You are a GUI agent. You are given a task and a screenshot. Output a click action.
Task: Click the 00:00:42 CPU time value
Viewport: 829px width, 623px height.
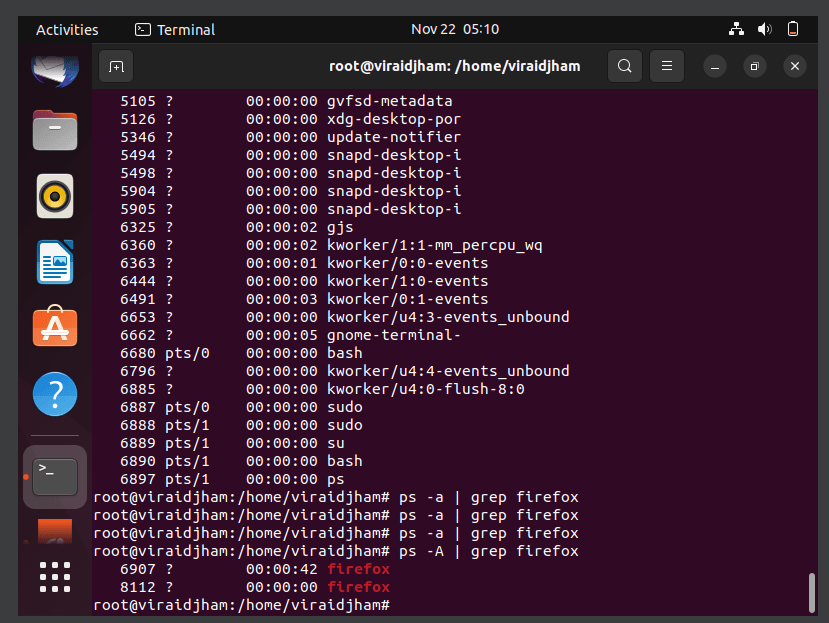click(282, 569)
